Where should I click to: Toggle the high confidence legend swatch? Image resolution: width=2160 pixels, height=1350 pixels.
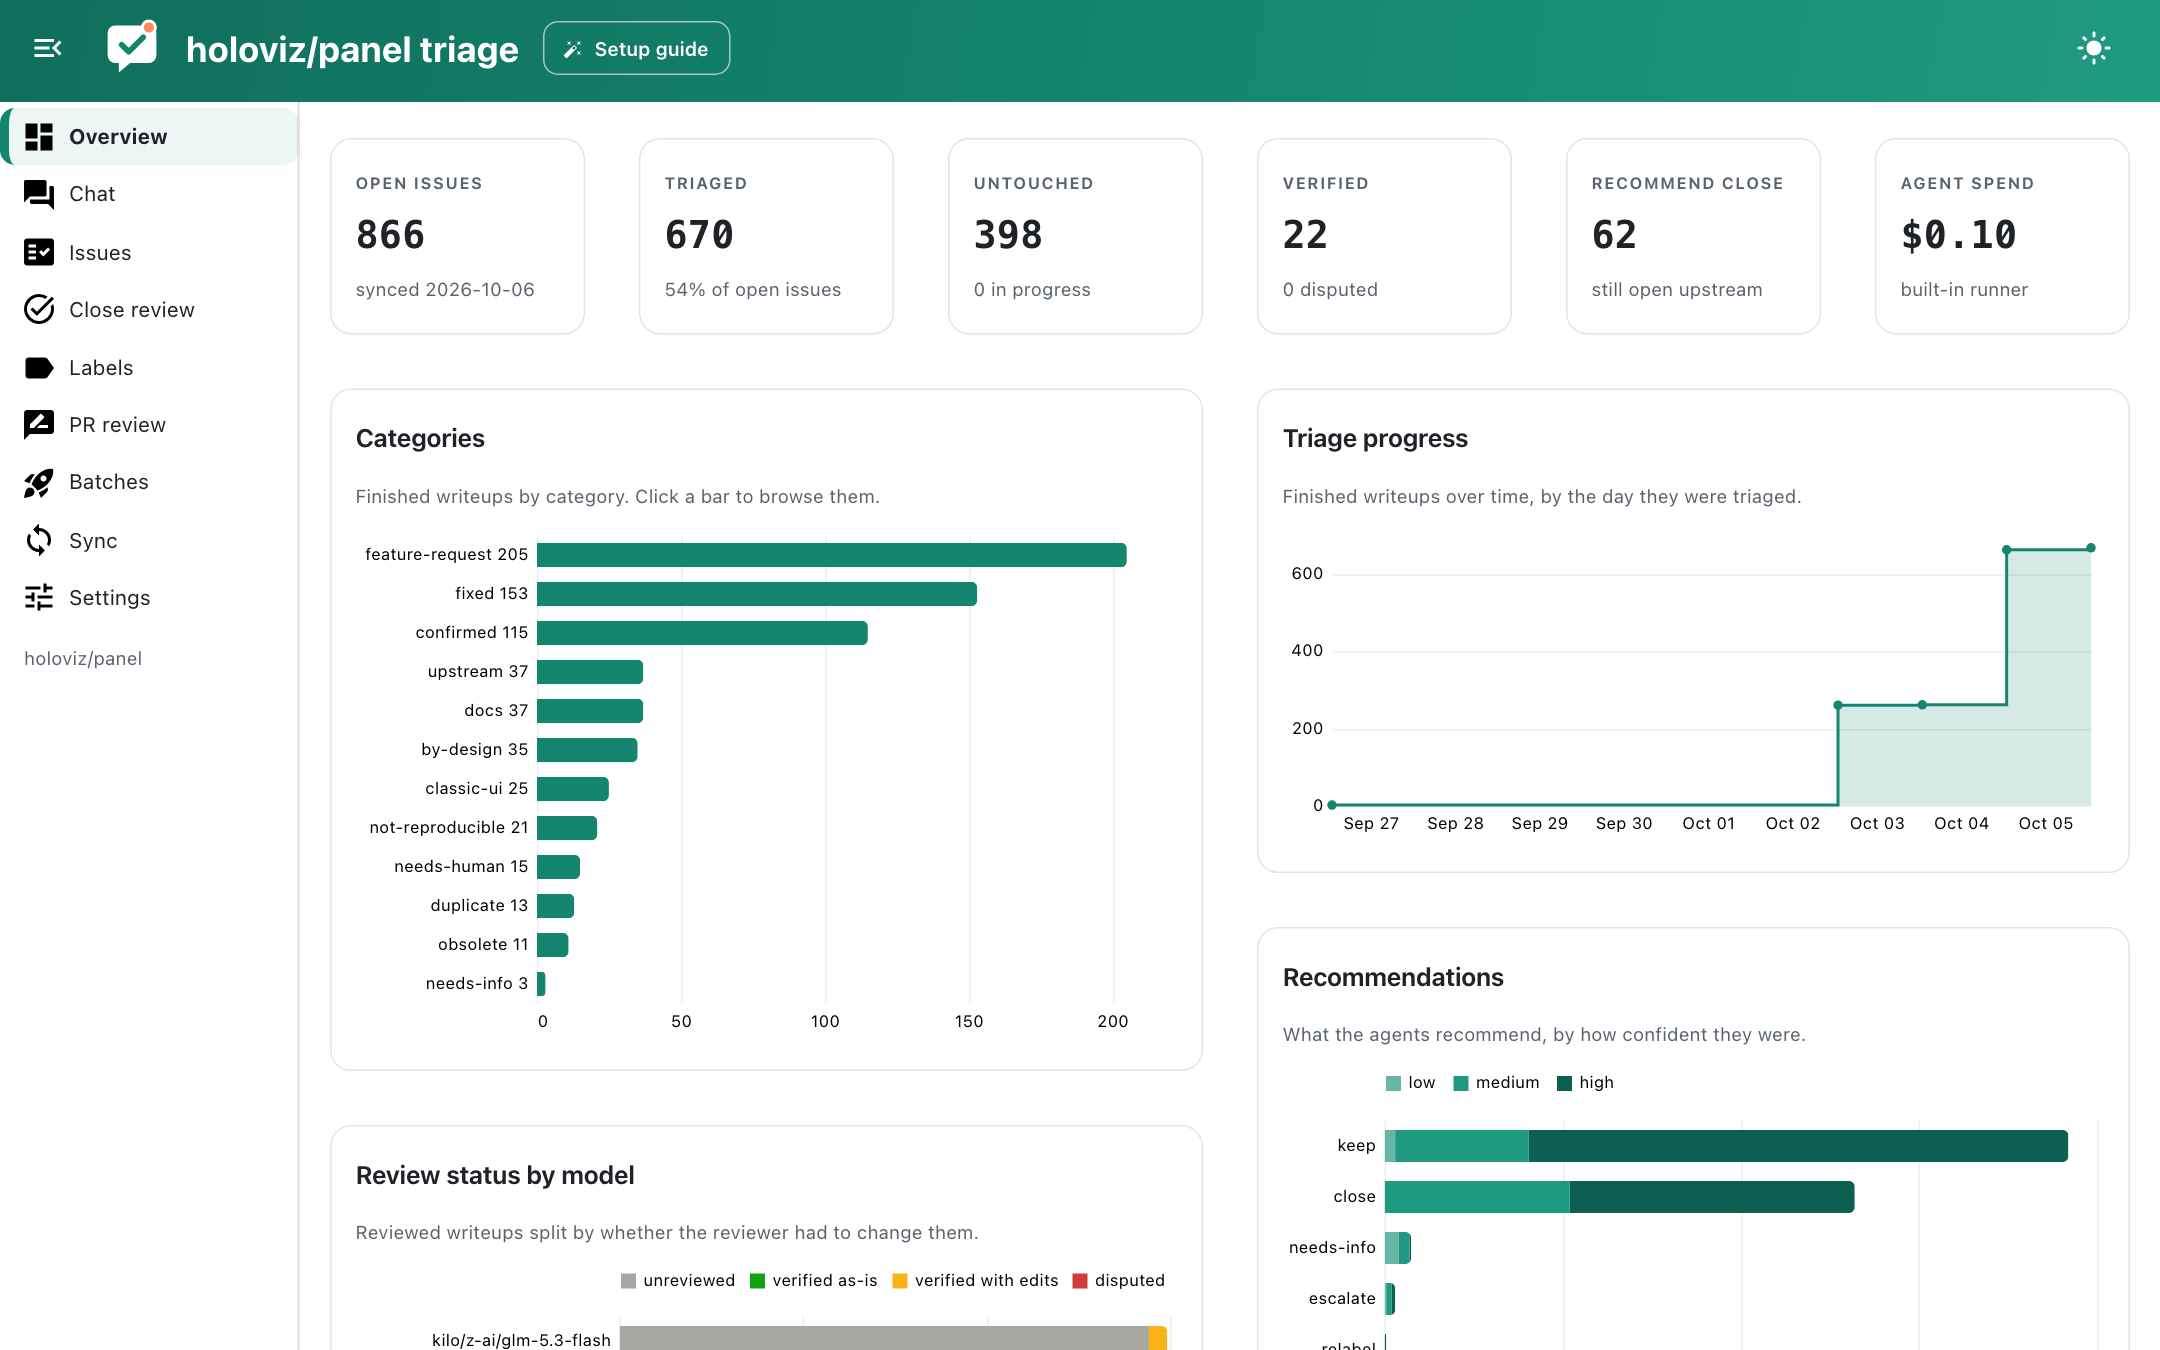1565,1083
